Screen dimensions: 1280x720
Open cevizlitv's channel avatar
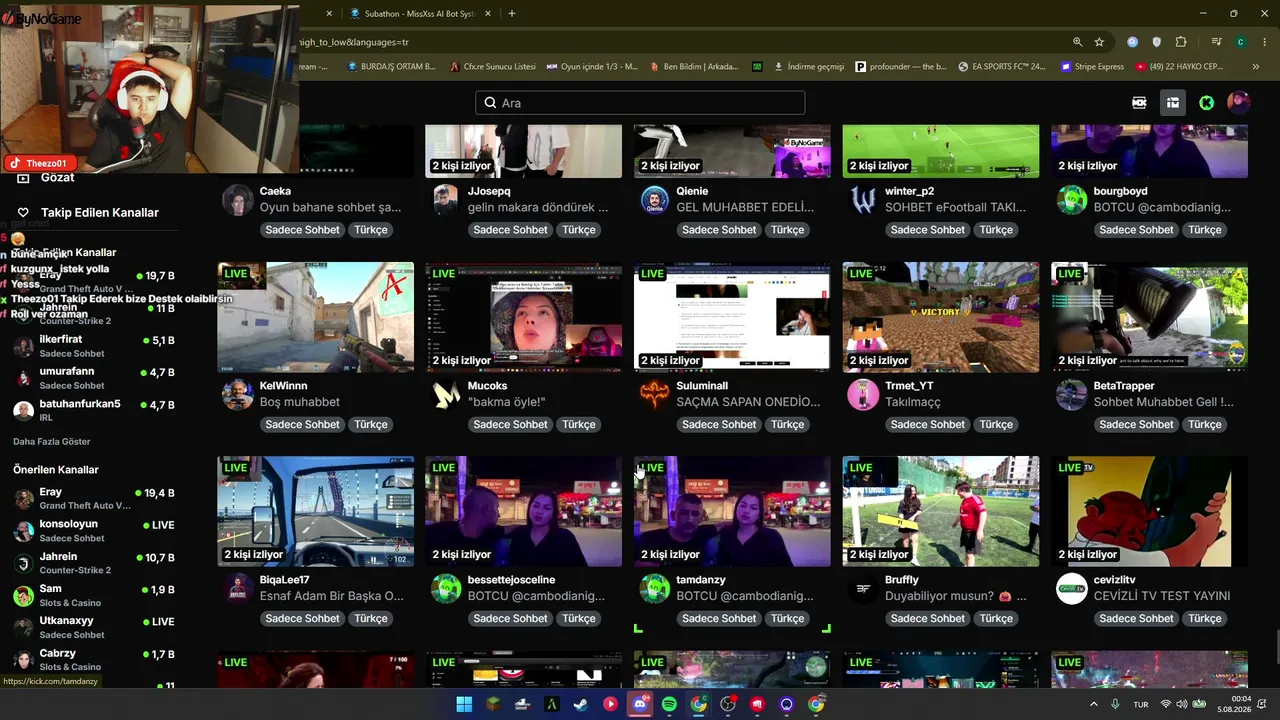tap(1072, 588)
